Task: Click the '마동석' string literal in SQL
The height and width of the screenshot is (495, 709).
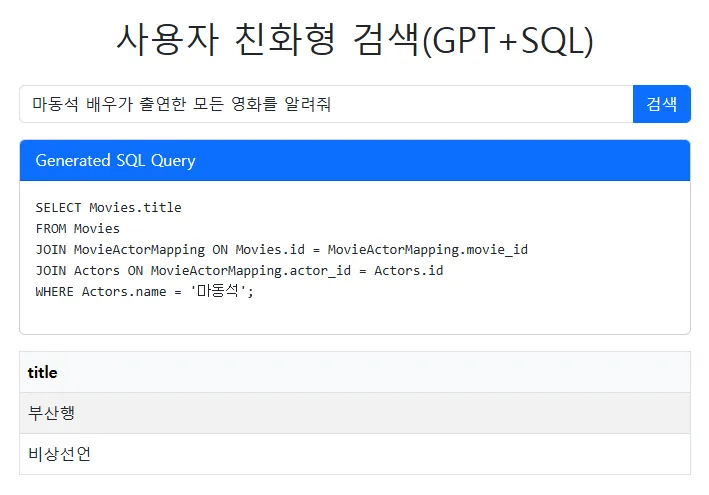Action: pos(221,292)
